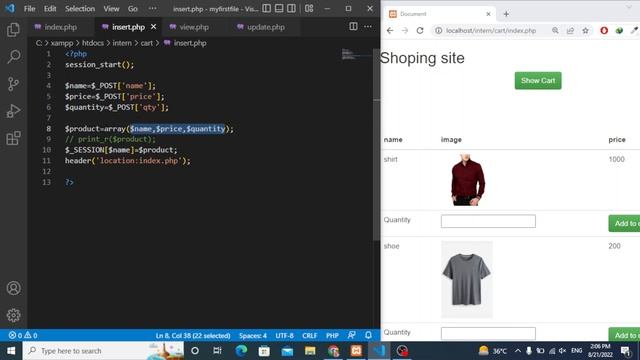Open the Source Control view
The width and height of the screenshot is (640, 360).
[x=13, y=84]
